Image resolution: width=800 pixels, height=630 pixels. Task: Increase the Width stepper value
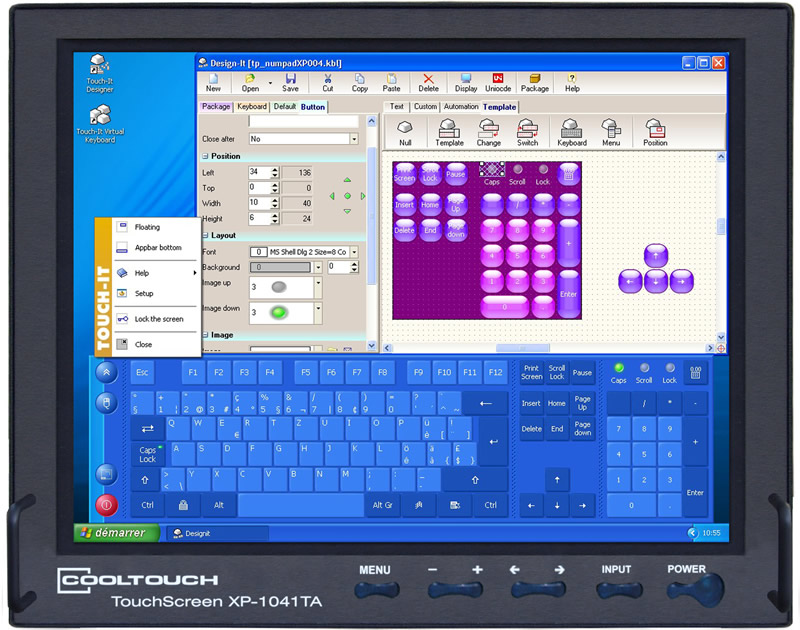point(275,200)
